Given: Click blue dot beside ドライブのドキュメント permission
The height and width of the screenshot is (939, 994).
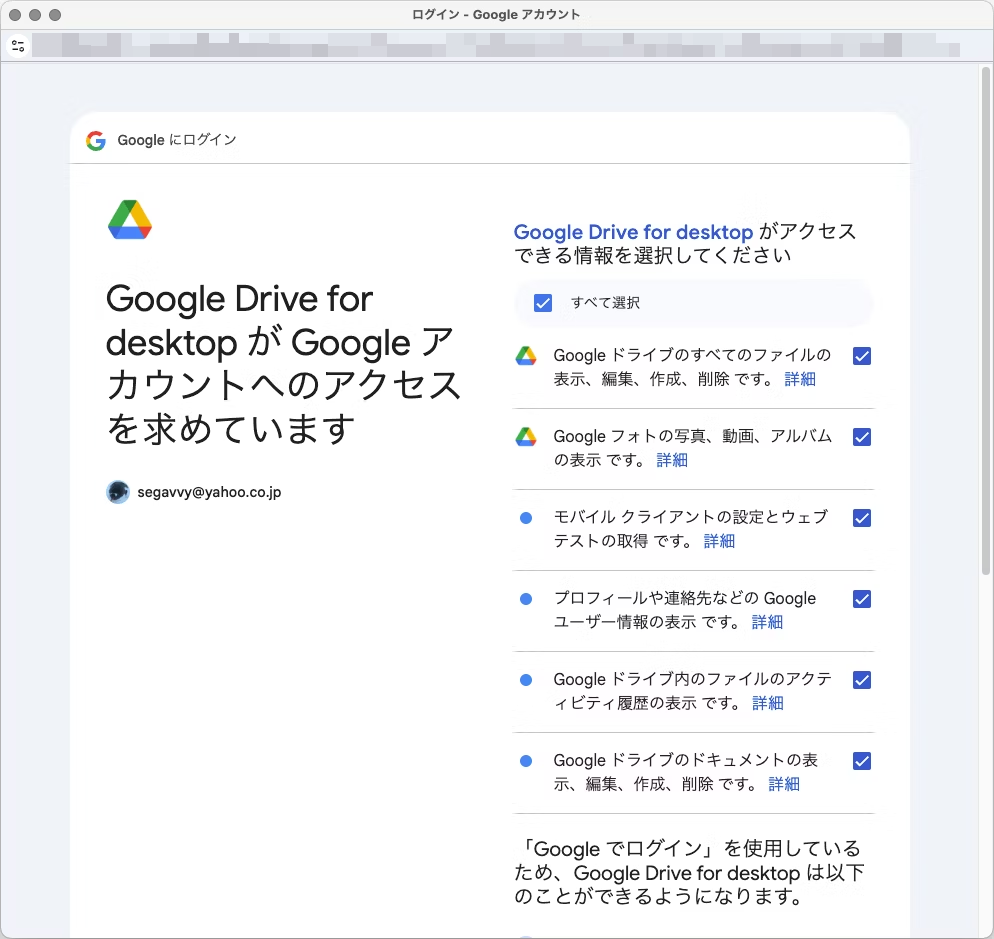Looking at the screenshot, I should 526,761.
